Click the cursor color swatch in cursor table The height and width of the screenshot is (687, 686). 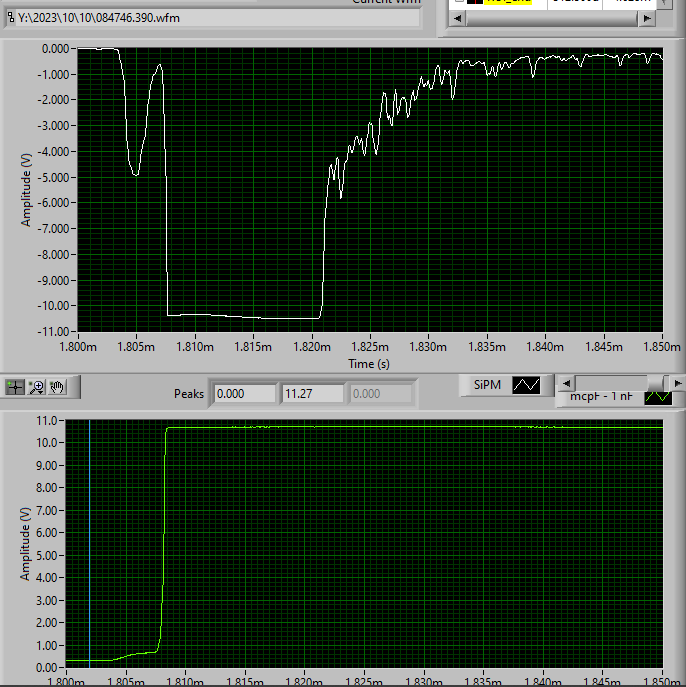coord(475,1)
